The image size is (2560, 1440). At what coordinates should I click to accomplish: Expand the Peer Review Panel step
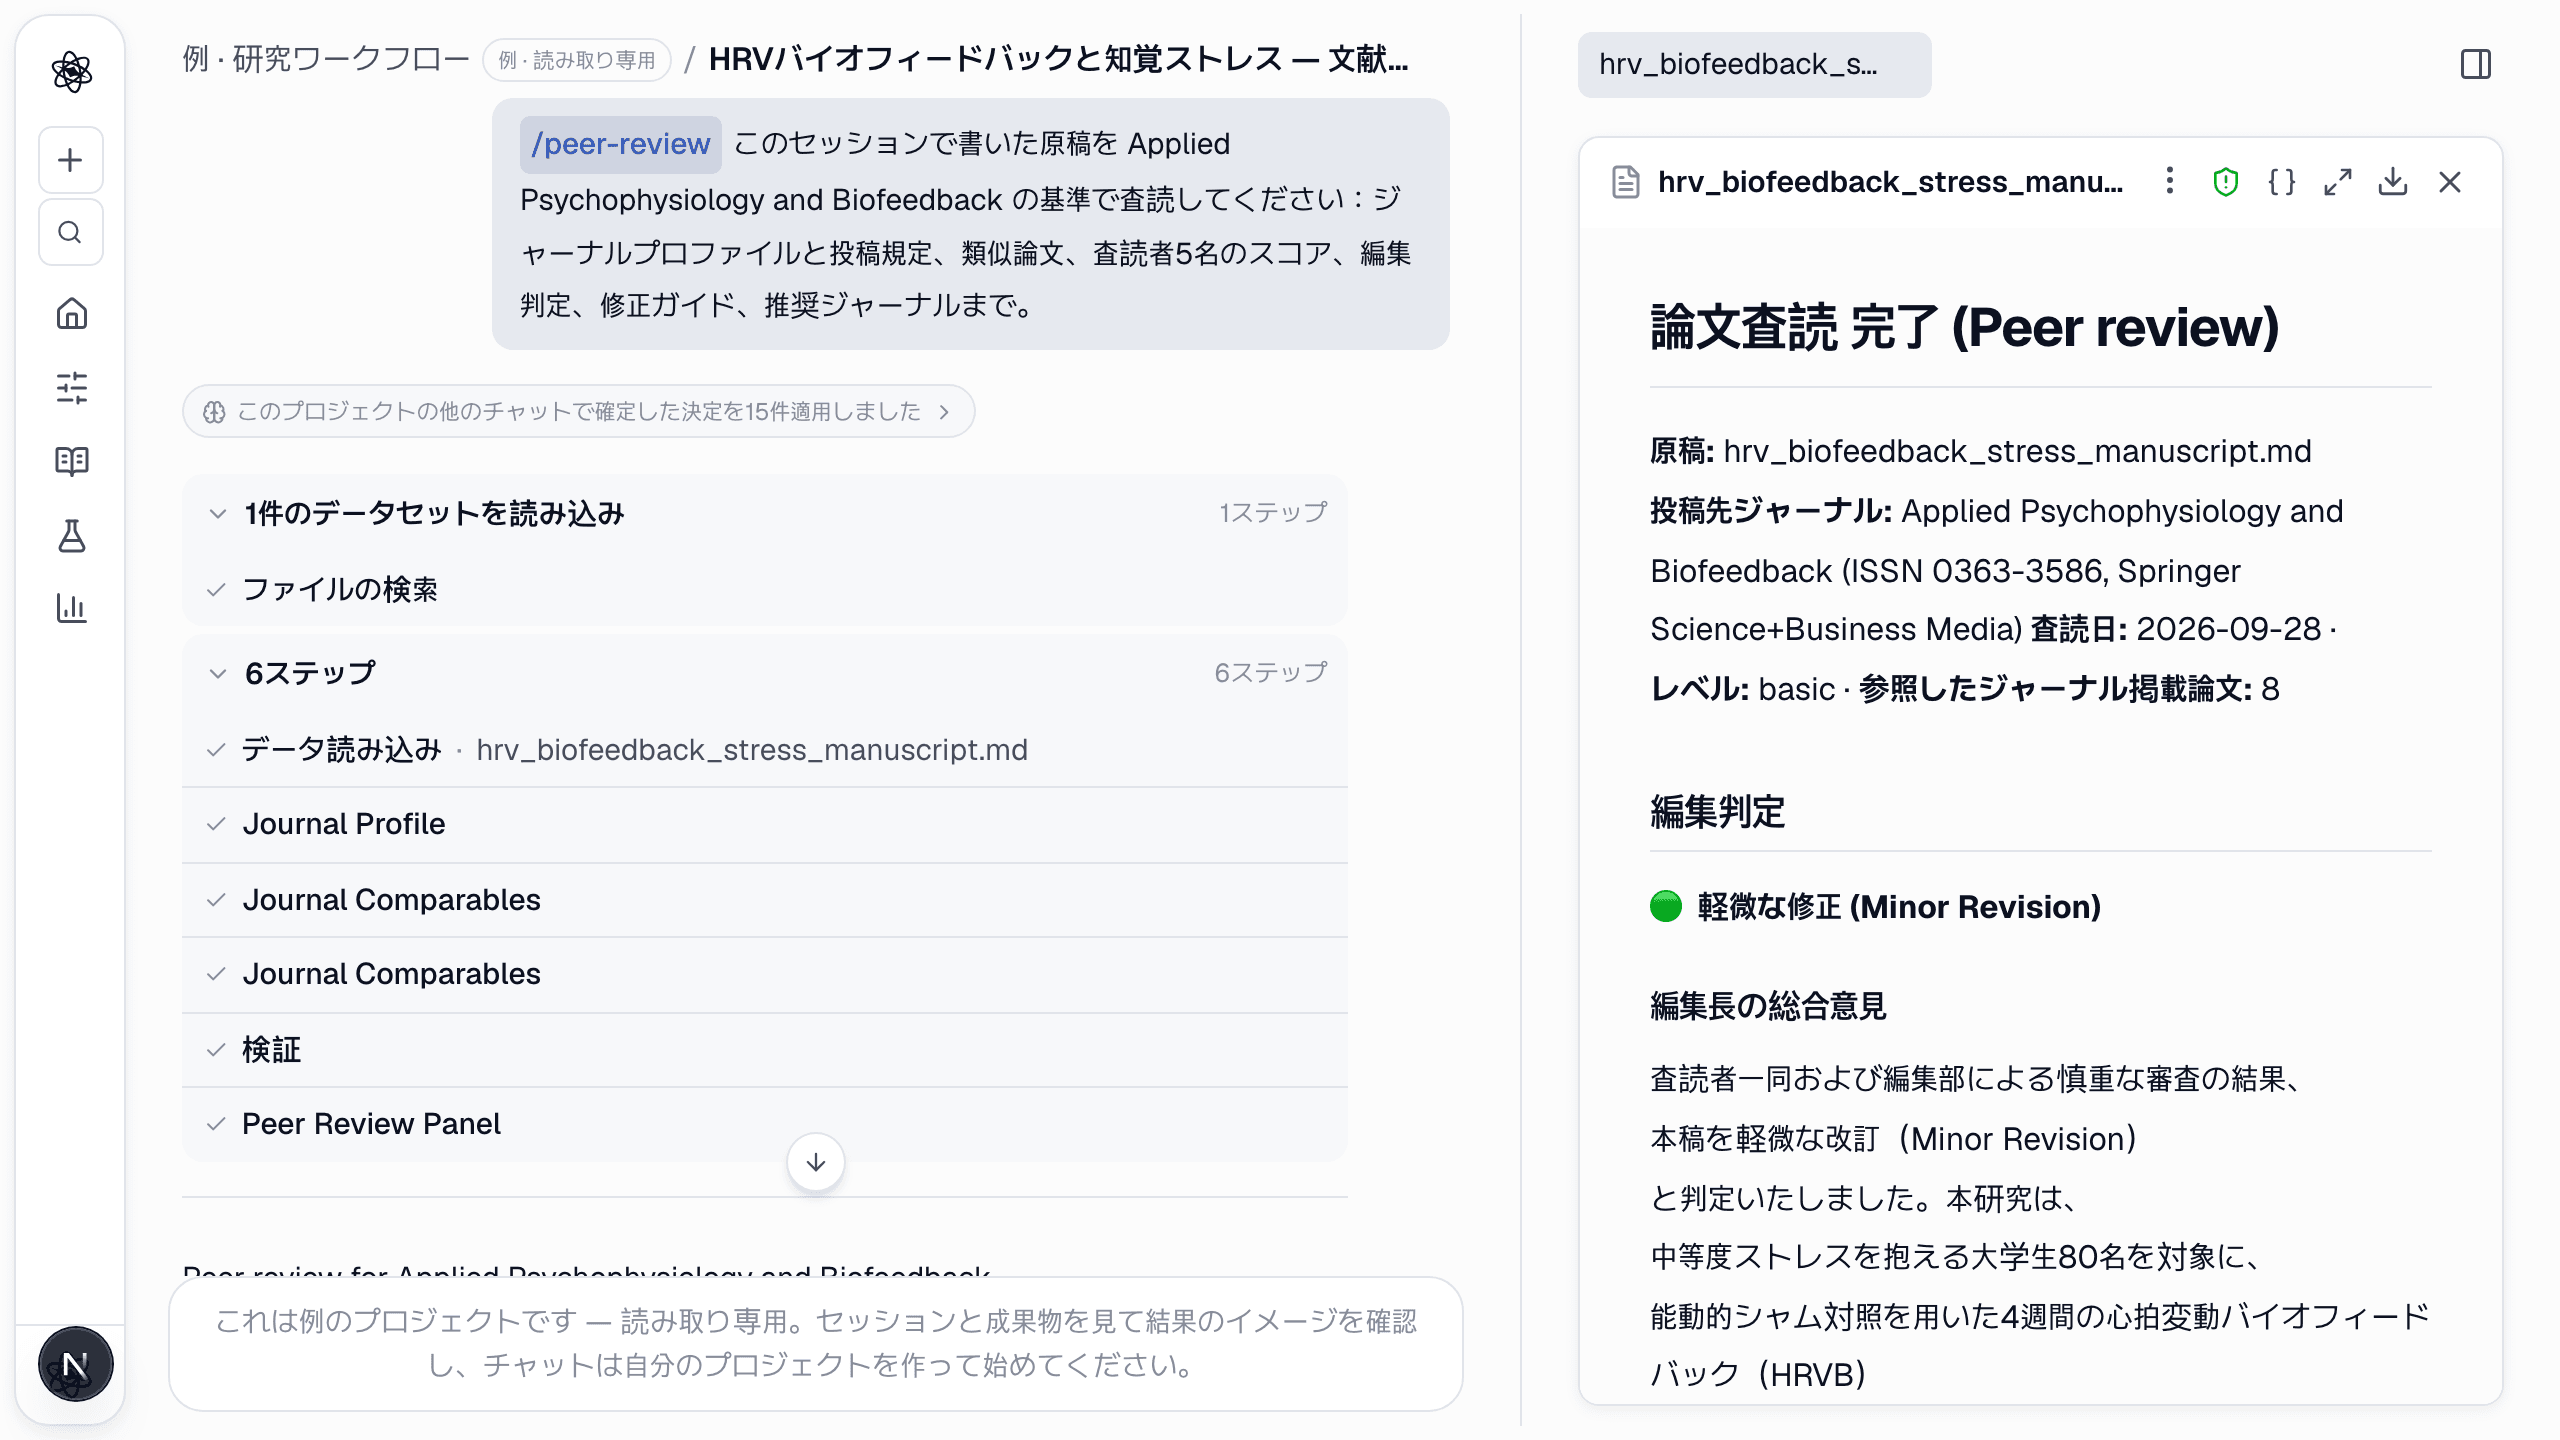(x=765, y=1124)
